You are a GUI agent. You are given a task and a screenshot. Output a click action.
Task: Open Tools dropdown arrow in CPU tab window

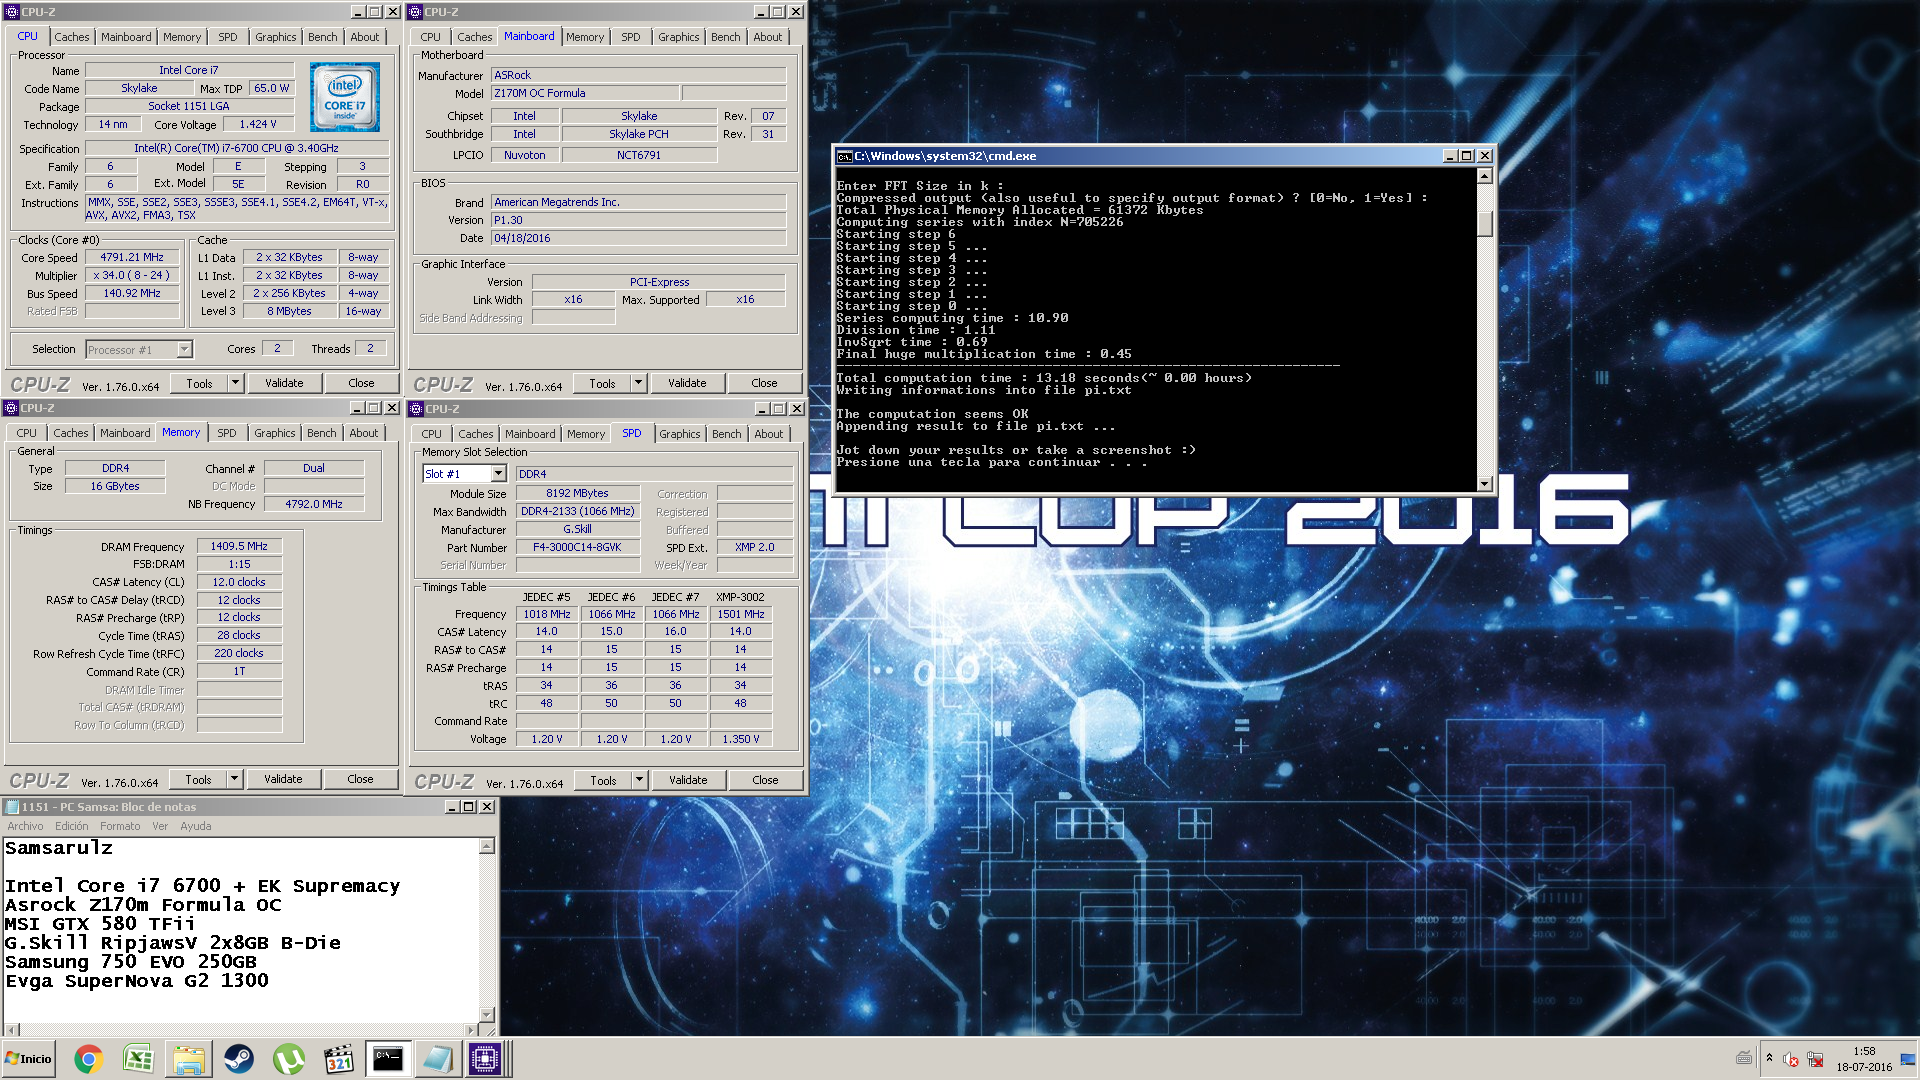coord(235,383)
